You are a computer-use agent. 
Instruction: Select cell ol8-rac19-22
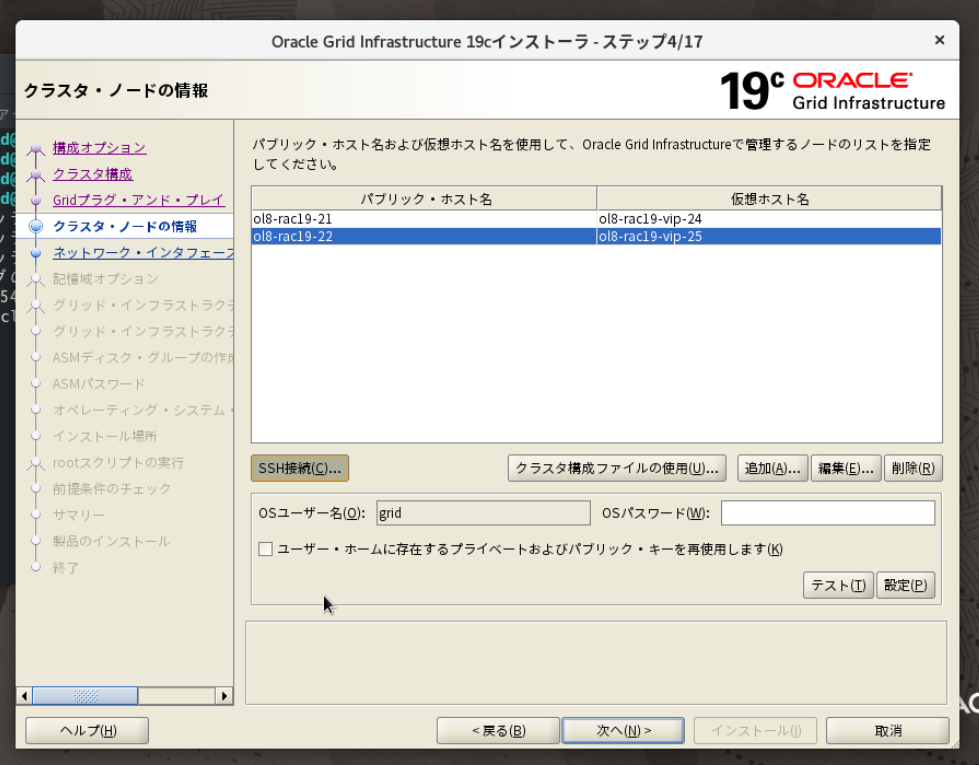425,237
